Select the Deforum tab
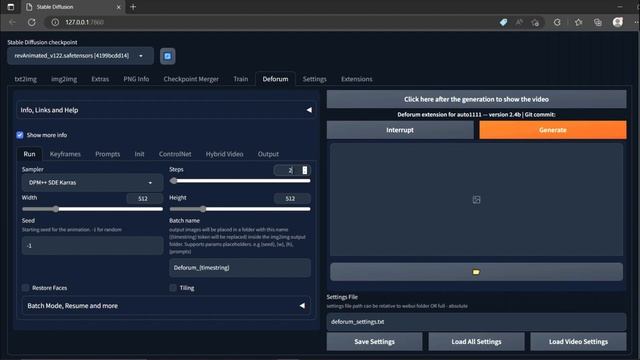Viewport: 640px width, 360px height. [276, 79]
